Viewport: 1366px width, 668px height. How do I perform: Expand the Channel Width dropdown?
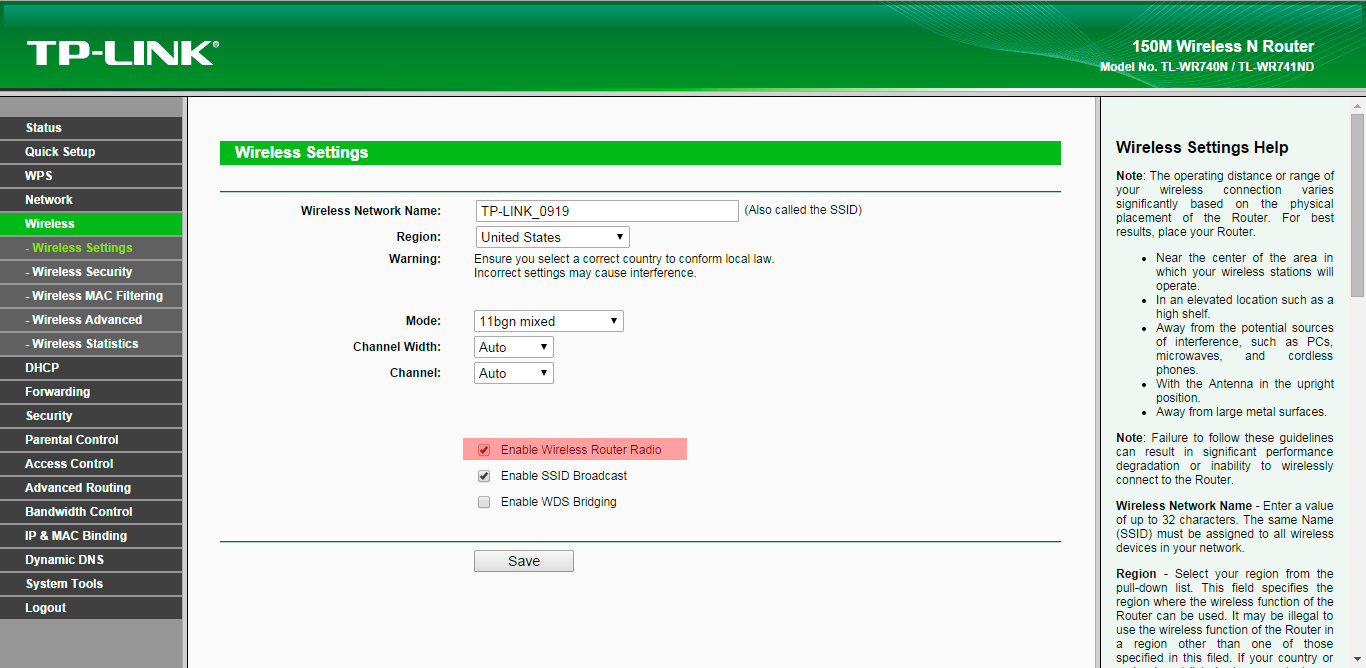(514, 347)
